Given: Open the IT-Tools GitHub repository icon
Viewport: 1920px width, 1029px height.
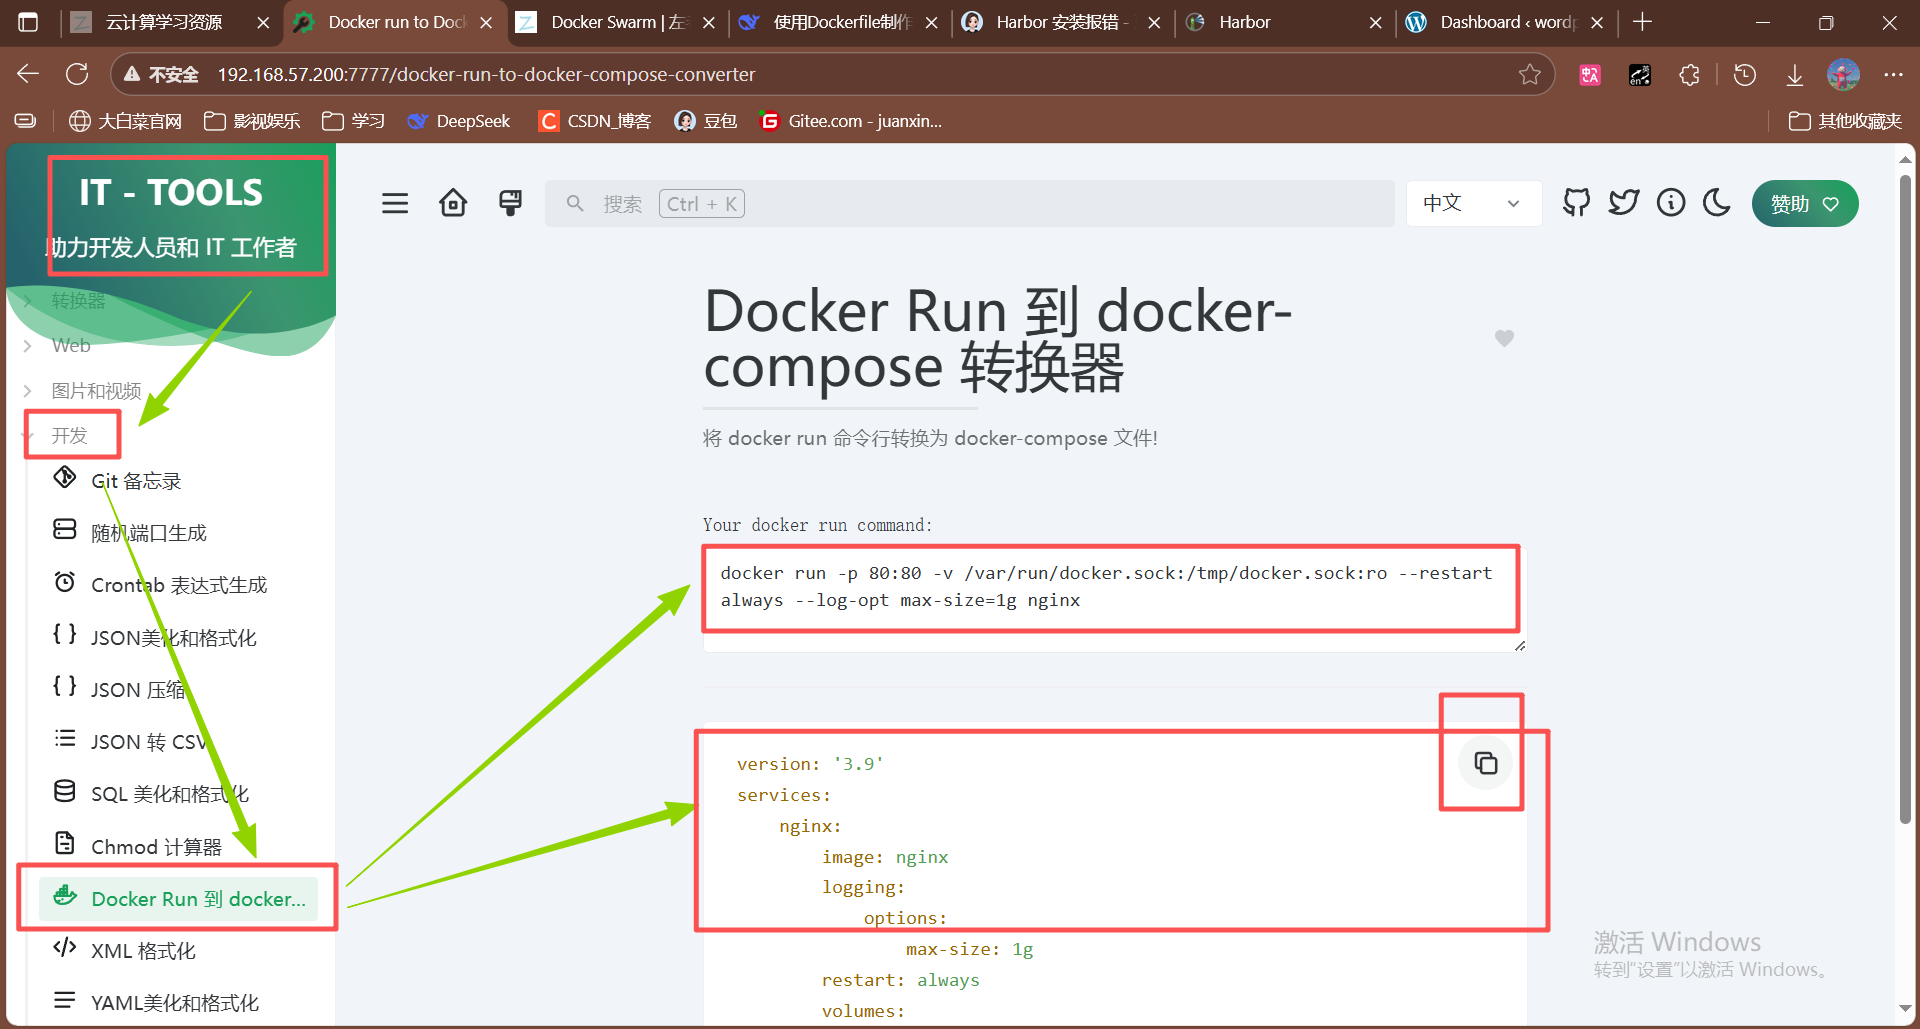Looking at the screenshot, I should point(1577,203).
